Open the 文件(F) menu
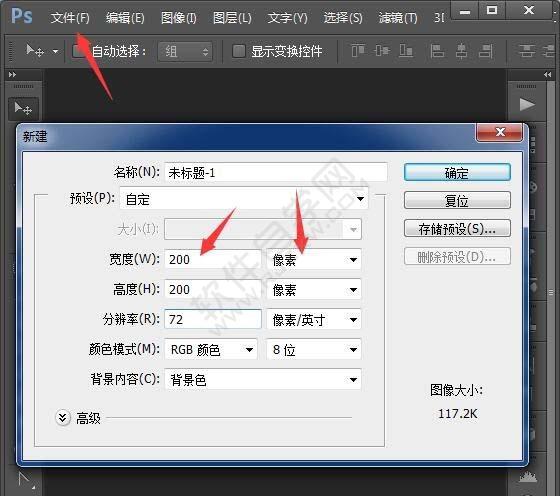 point(70,17)
